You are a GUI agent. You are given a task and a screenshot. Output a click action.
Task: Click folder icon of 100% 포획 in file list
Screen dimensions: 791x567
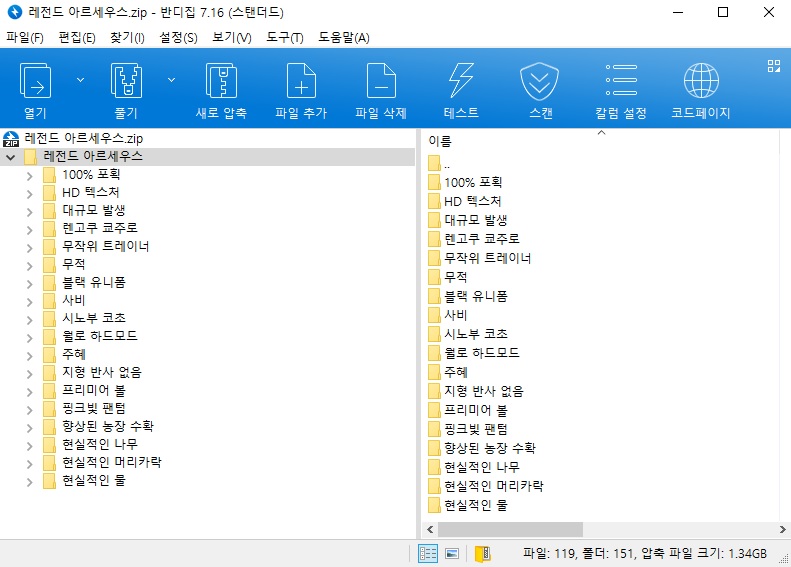pos(434,182)
